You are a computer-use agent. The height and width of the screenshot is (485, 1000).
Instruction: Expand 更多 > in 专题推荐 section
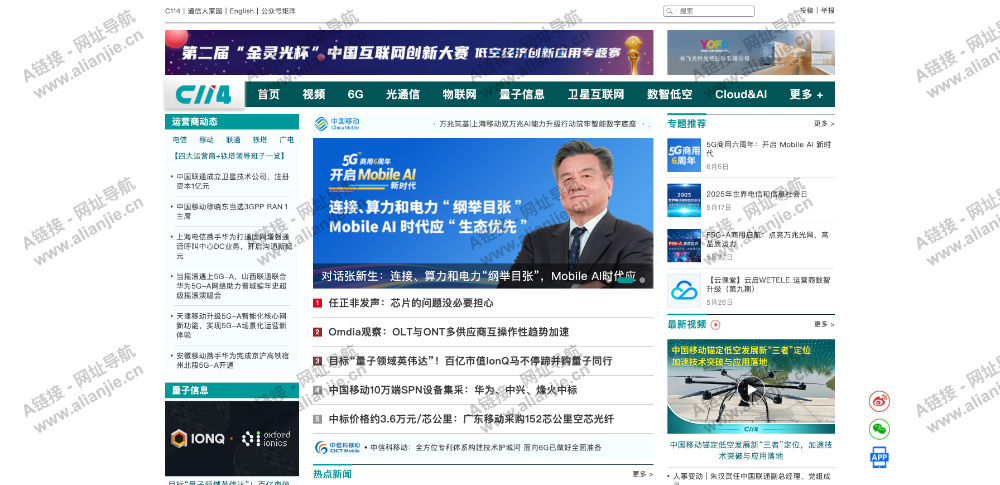coord(823,124)
